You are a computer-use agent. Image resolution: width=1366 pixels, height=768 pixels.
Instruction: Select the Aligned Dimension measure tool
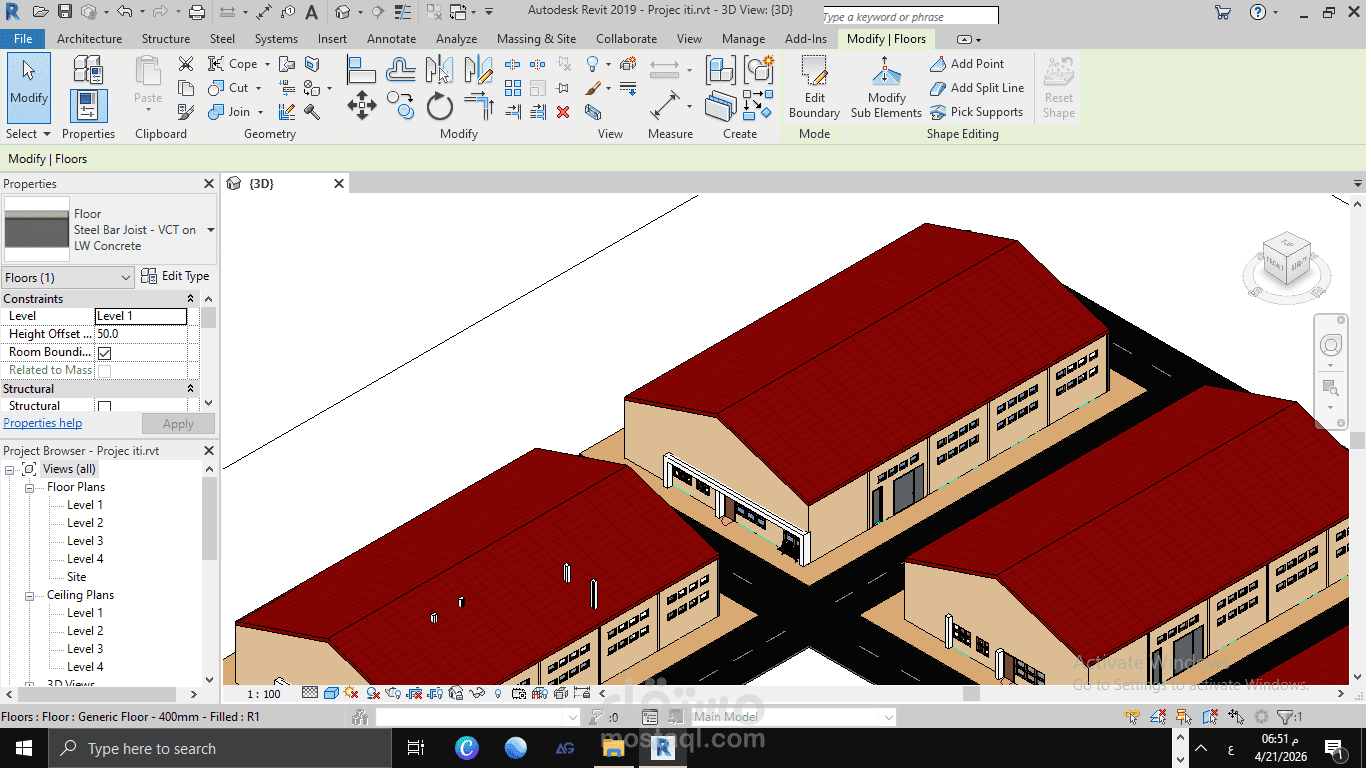pyautogui.click(x=665, y=106)
